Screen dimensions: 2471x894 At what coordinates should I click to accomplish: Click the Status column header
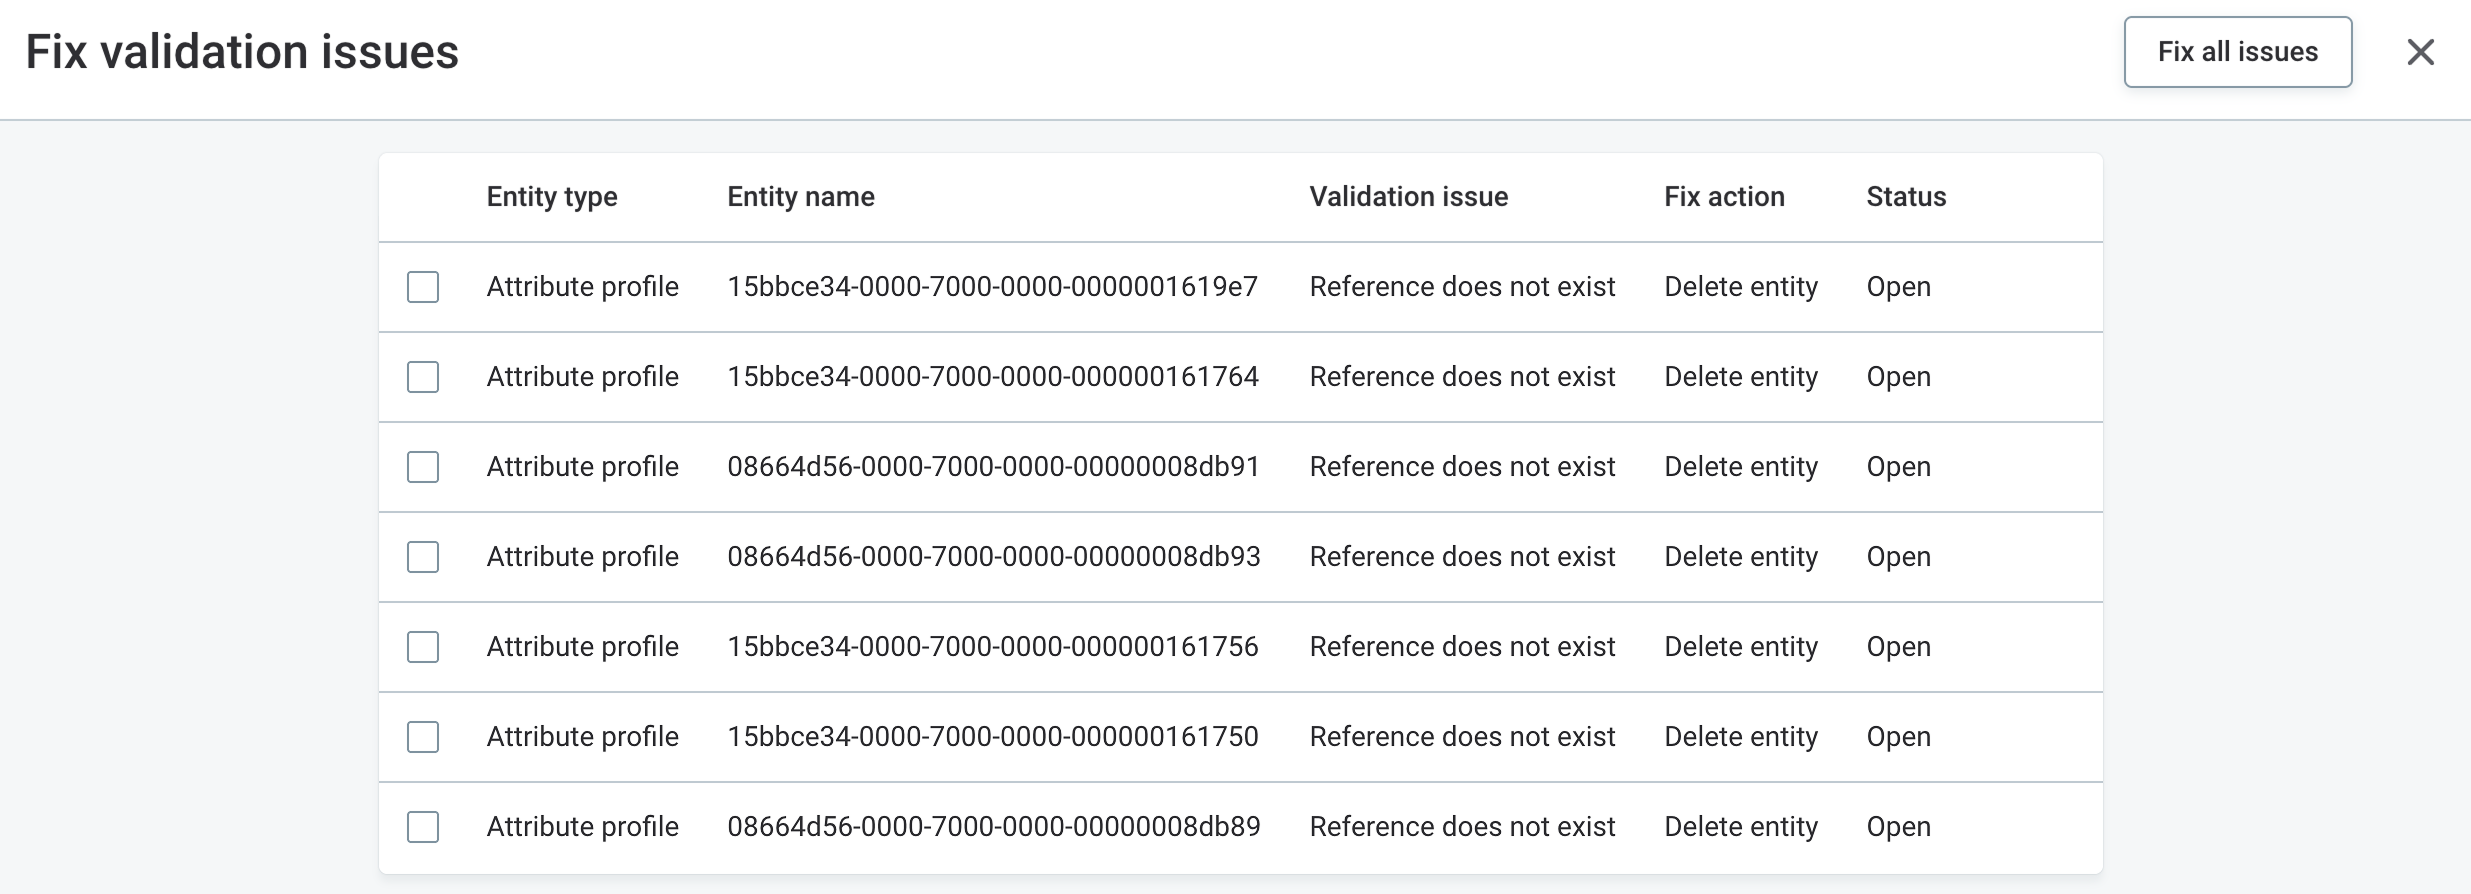pos(1906,197)
